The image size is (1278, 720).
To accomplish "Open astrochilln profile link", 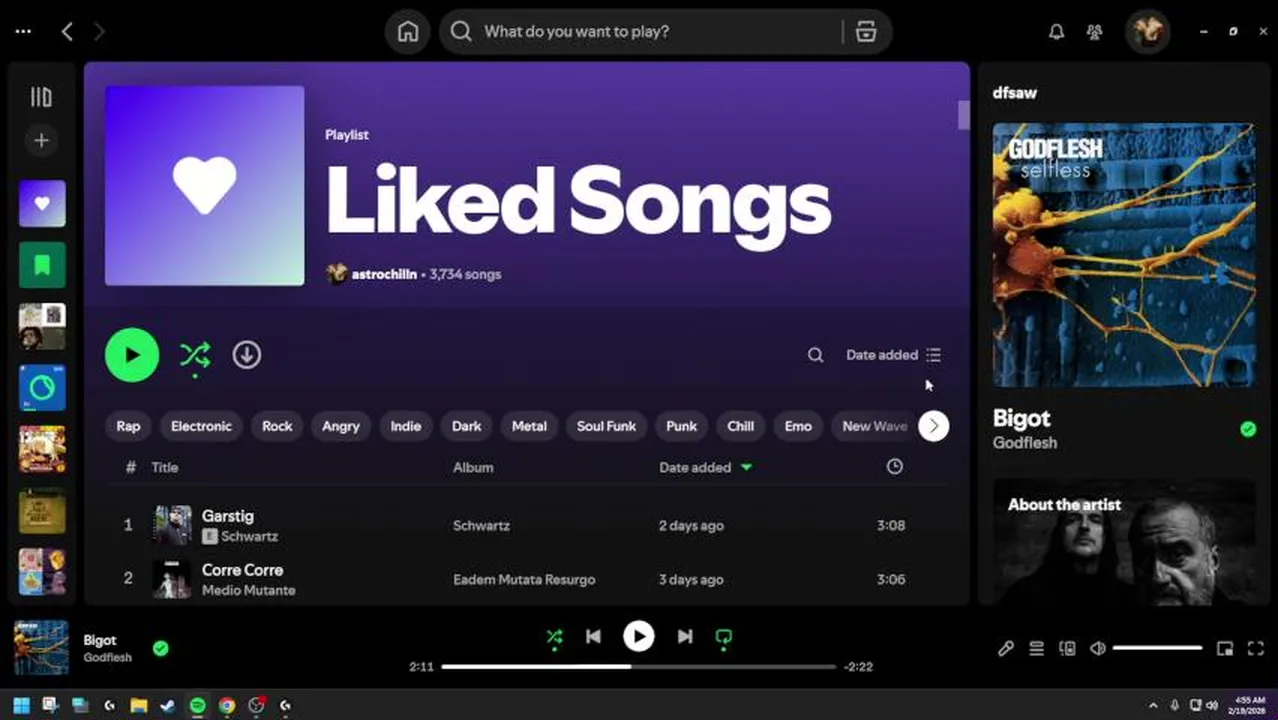I will pyautogui.click(x=384, y=274).
